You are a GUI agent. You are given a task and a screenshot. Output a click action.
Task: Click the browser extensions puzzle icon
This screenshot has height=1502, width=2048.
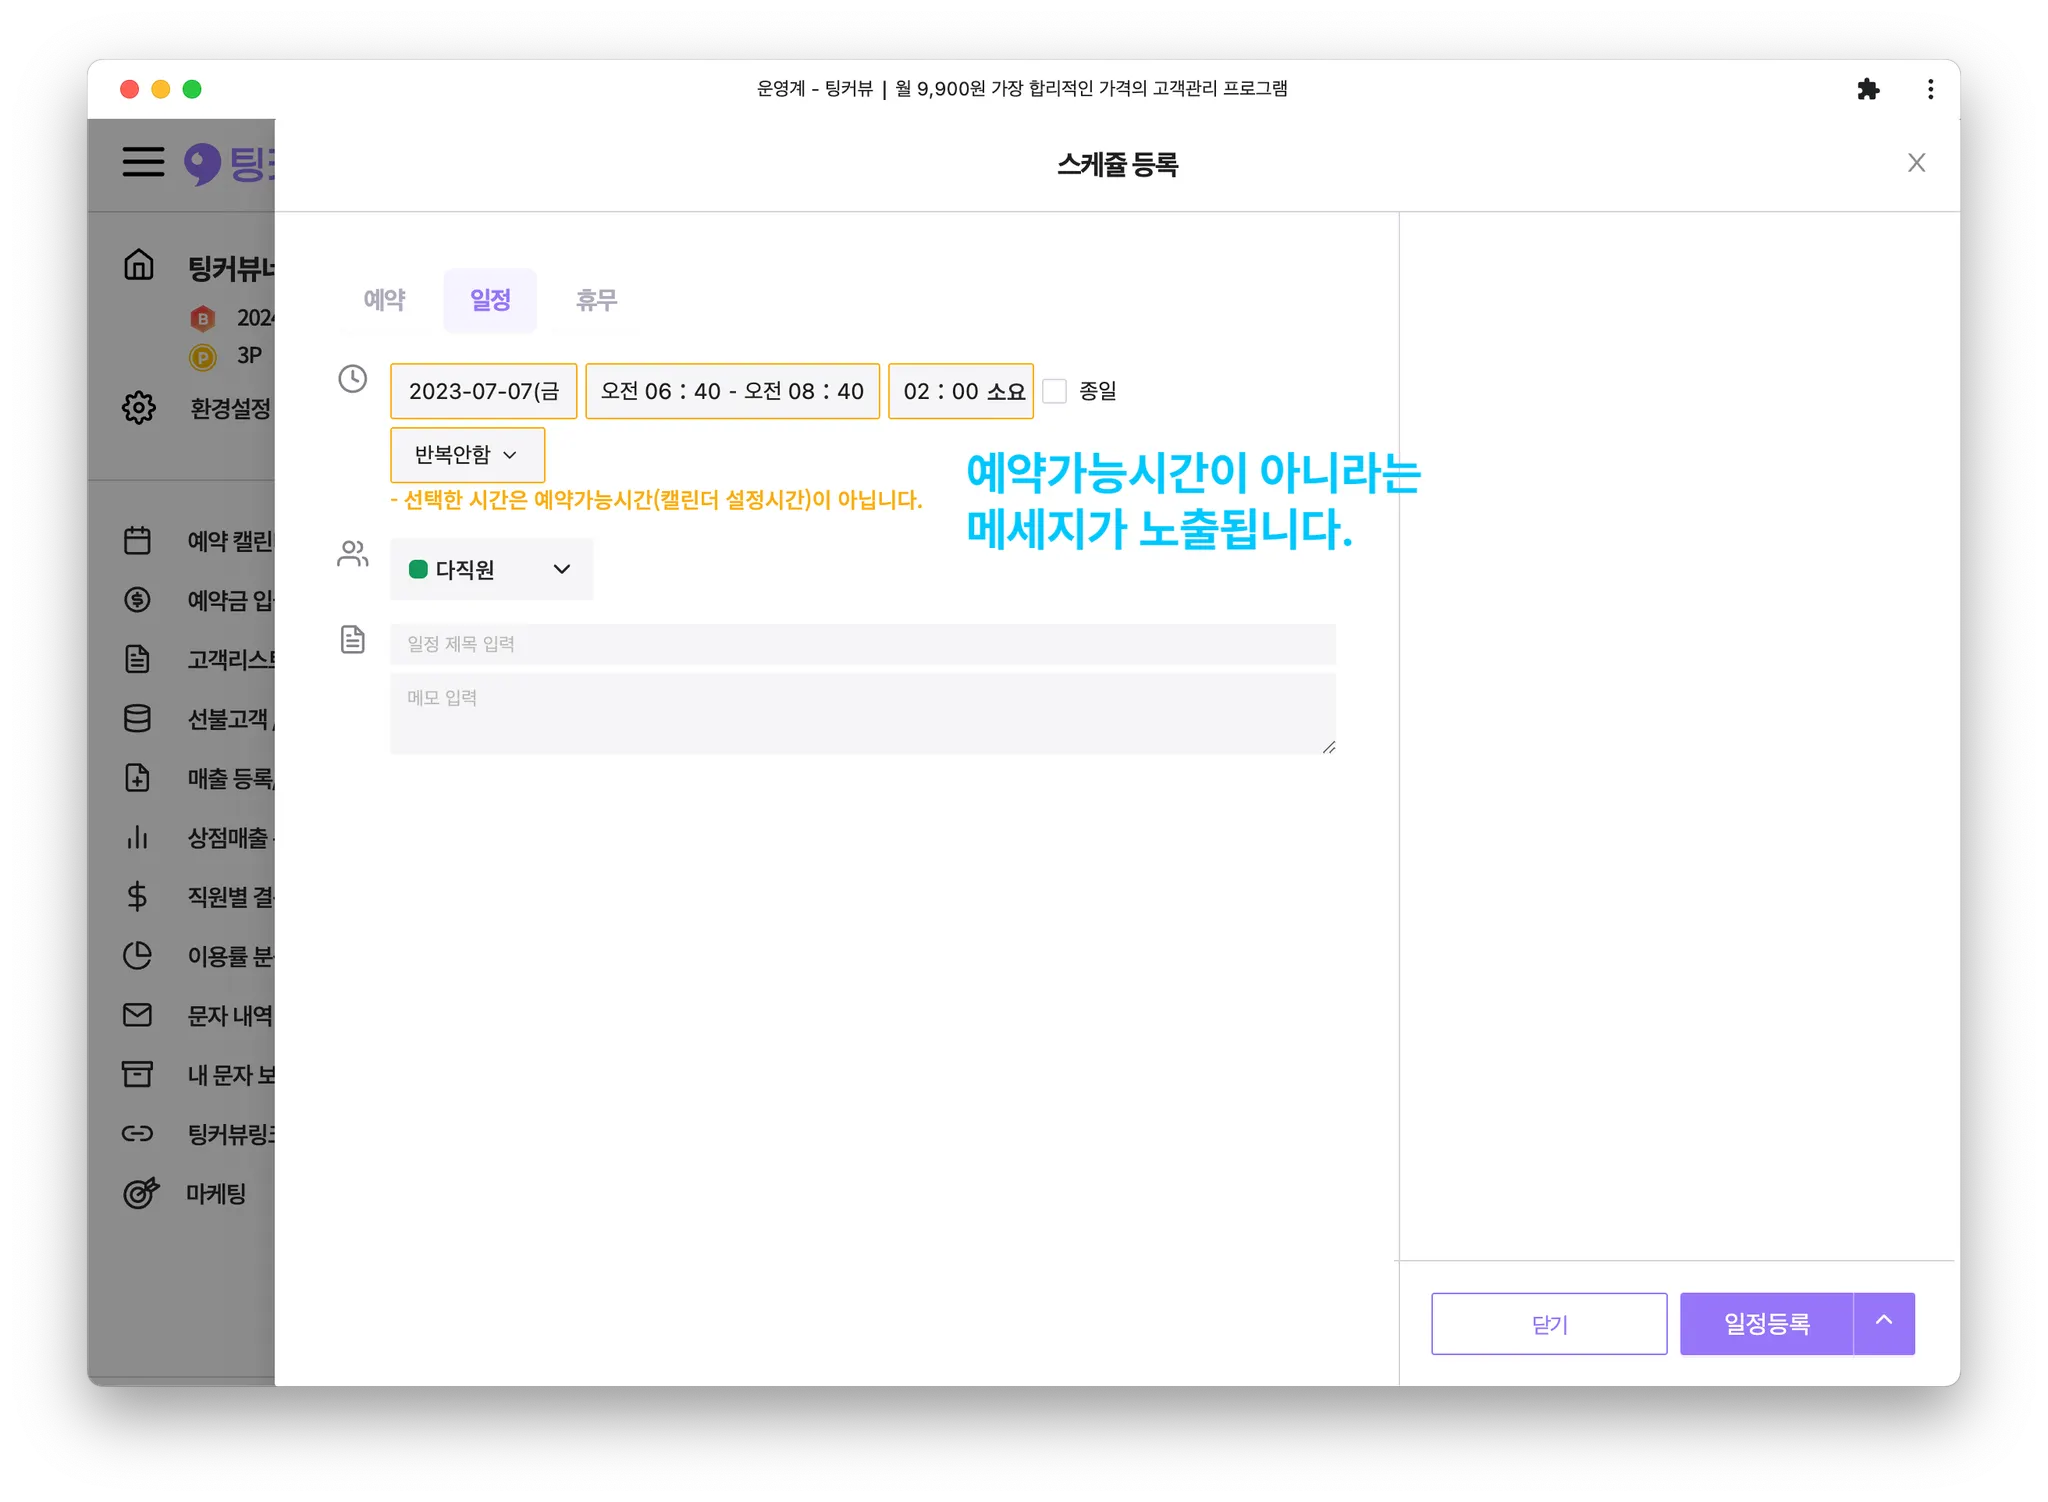(1867, 89)
